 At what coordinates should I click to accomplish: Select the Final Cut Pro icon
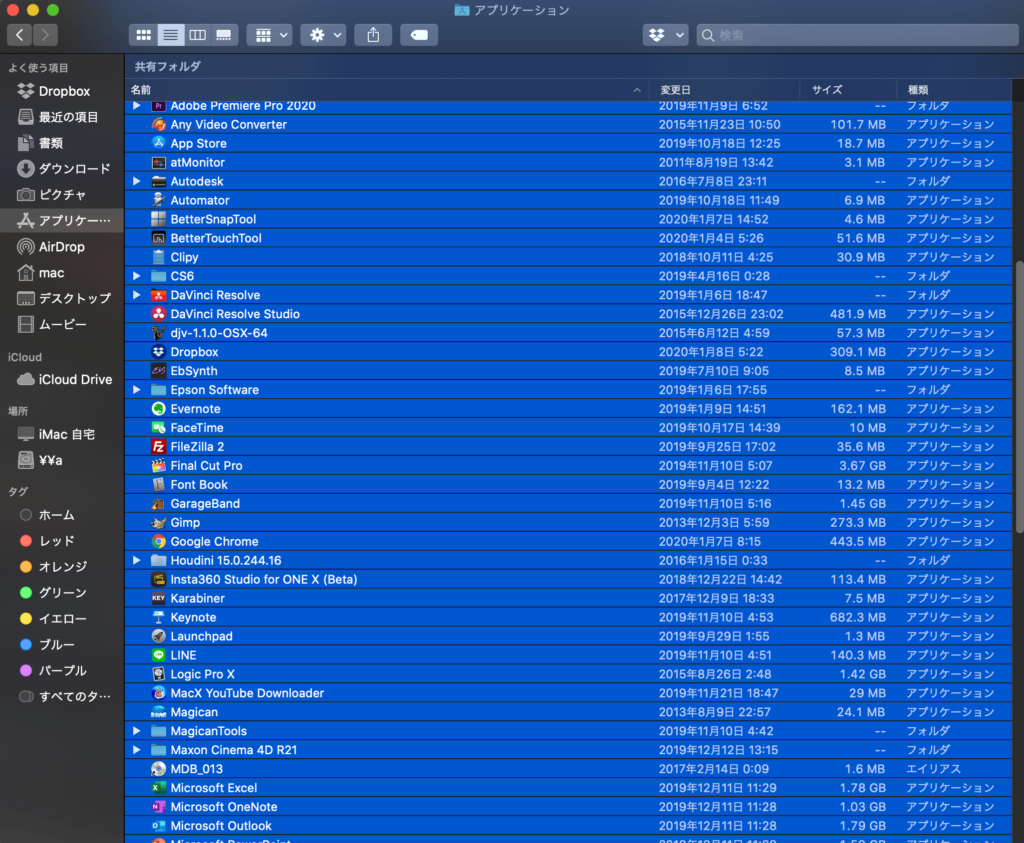click(159, 466)
